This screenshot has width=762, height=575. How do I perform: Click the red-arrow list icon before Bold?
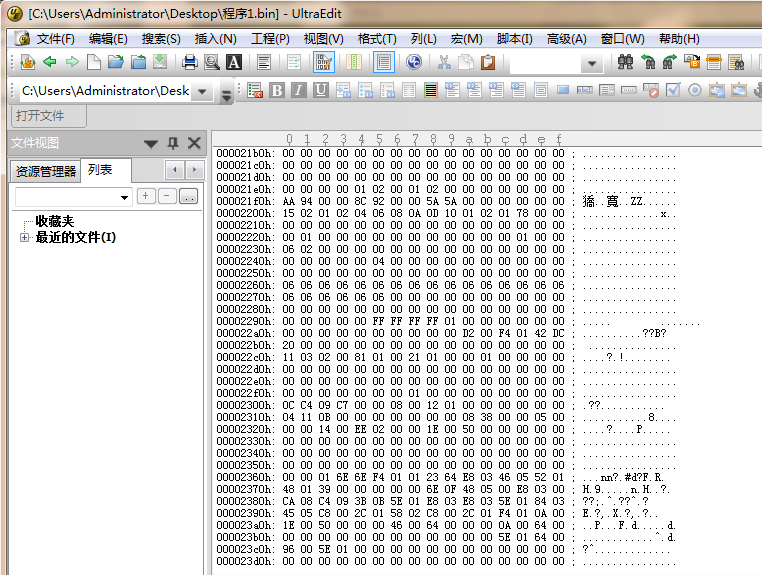tap(255, 90)
